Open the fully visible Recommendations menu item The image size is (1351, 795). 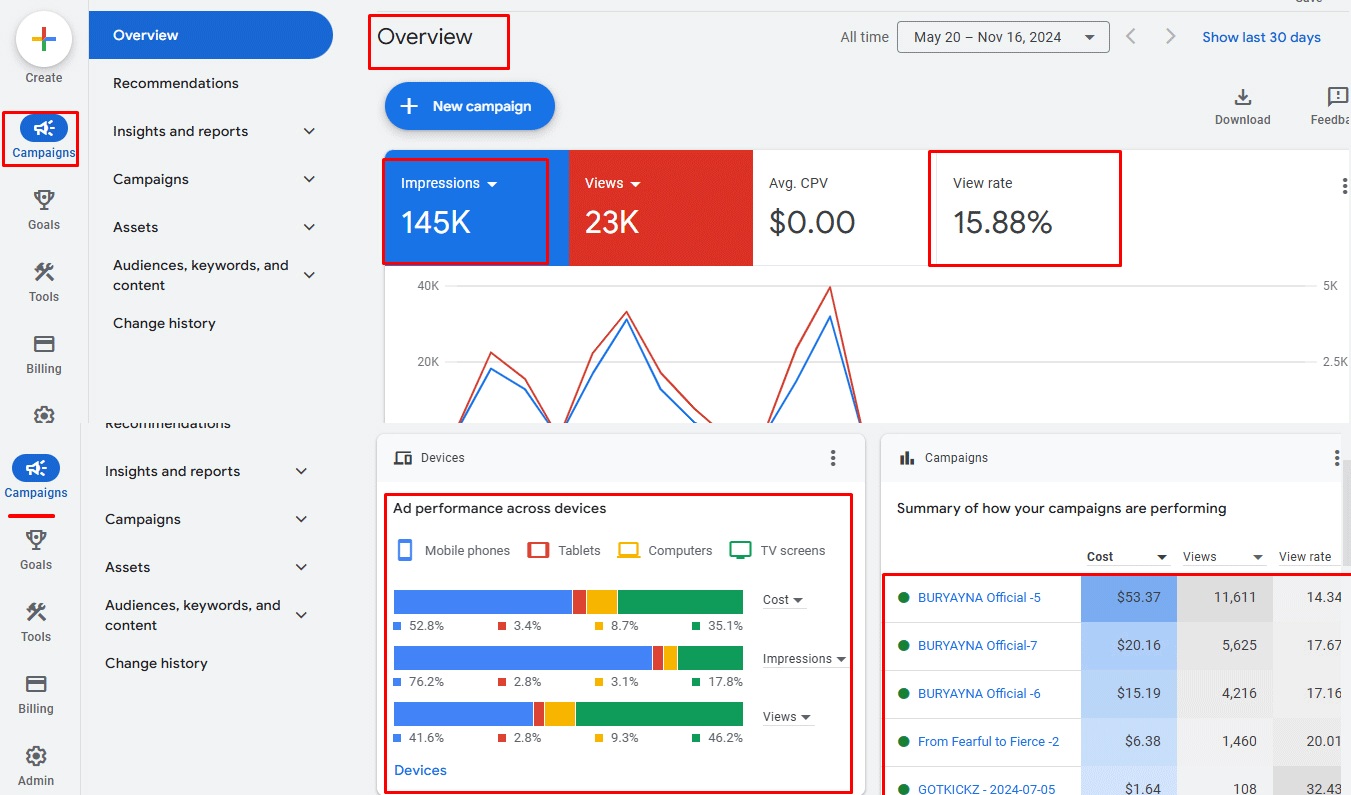[176, 83]
